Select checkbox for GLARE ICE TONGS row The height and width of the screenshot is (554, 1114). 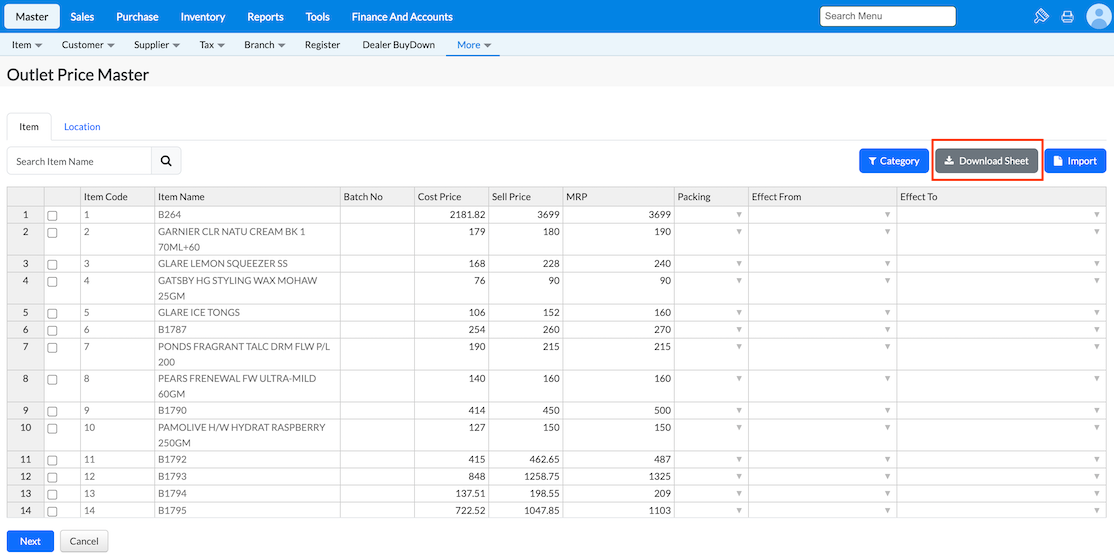52,313
